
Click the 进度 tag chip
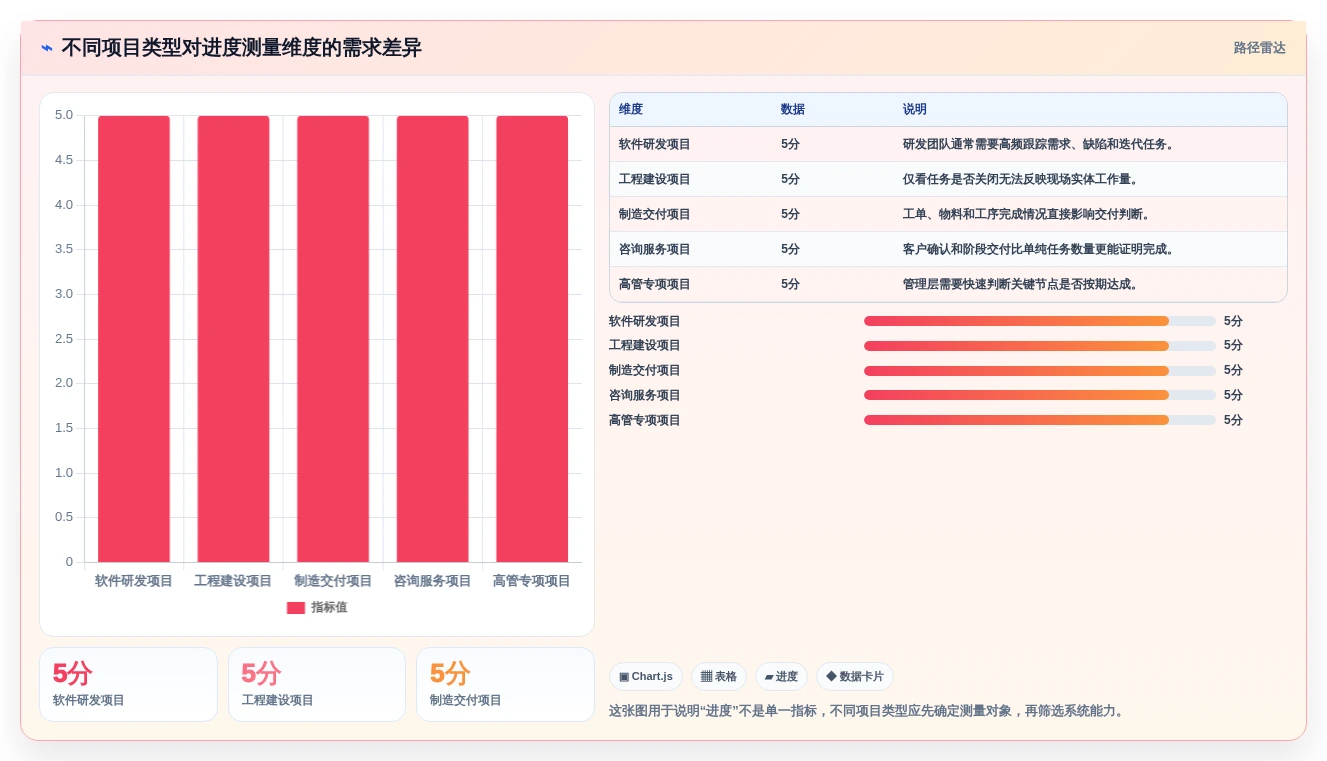click(781, 677)
